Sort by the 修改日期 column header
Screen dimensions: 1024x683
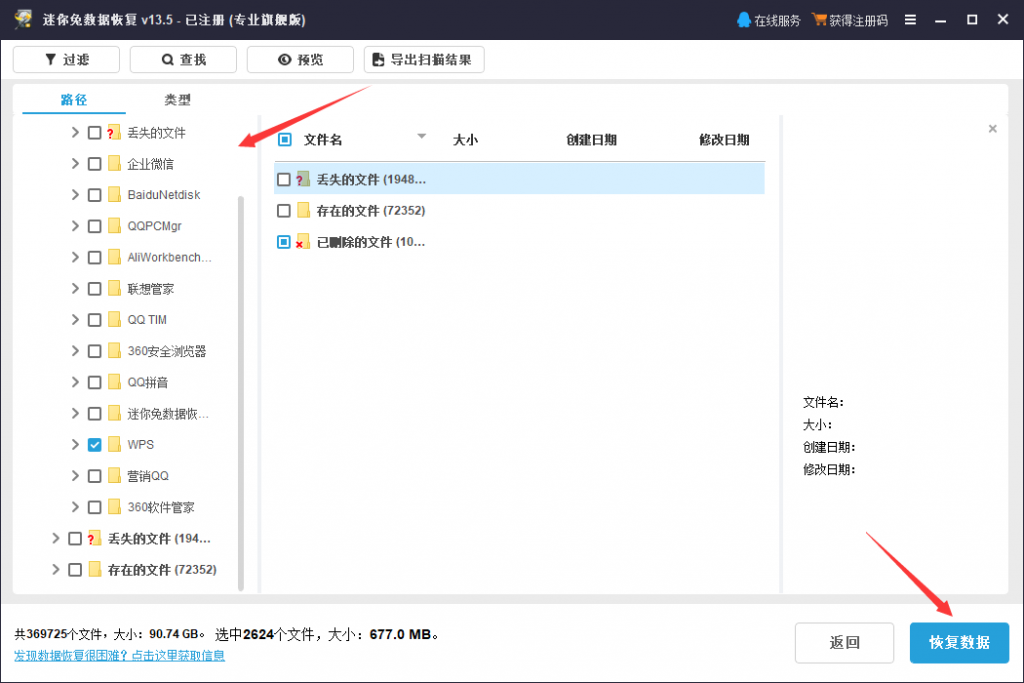[724, 140]
